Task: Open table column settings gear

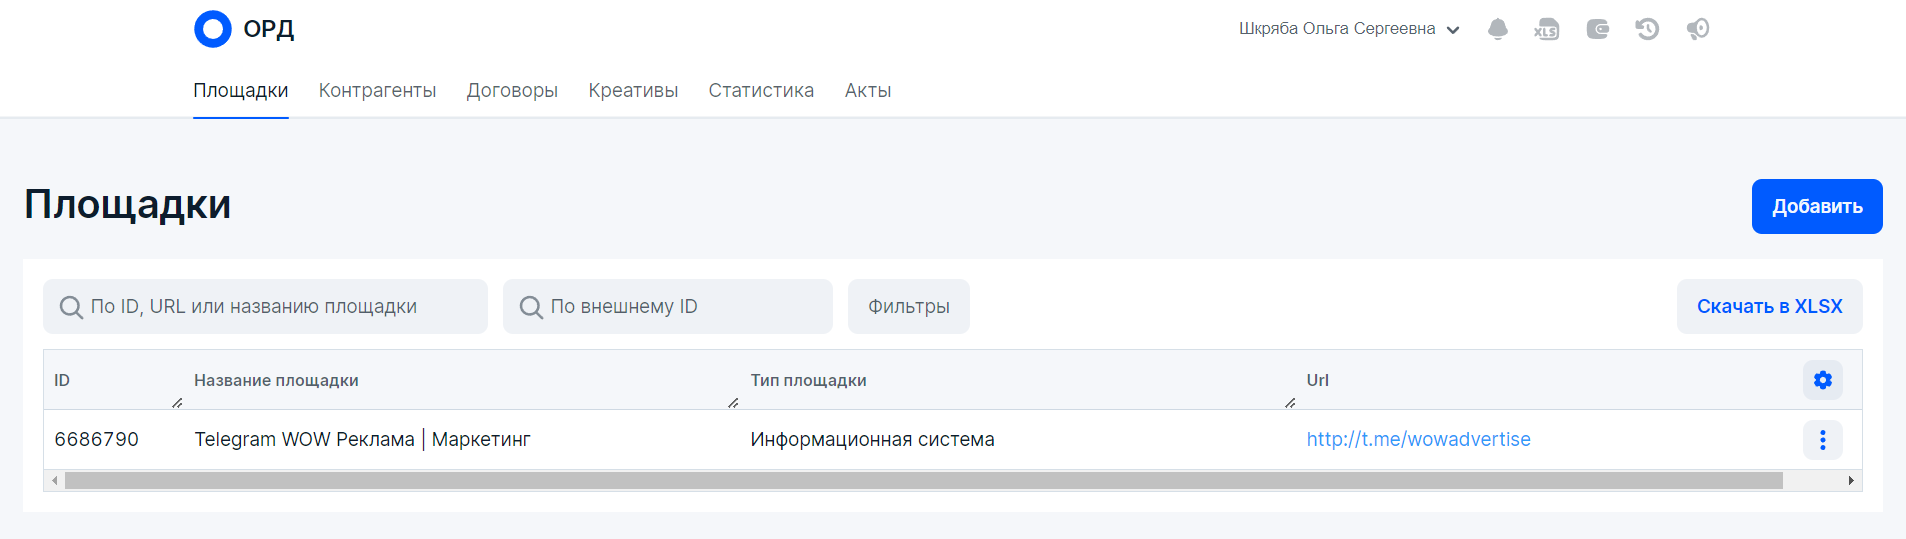Action: pyautogui.click(x=1822, y=380)
